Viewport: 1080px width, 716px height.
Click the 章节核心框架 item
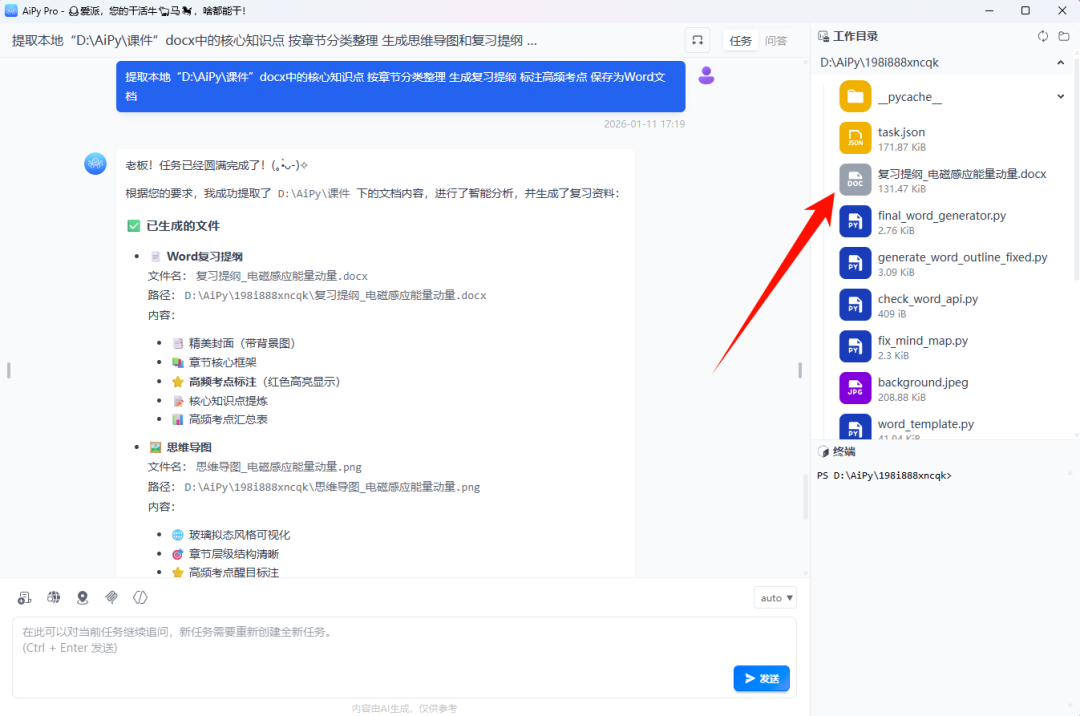[222, 362]
